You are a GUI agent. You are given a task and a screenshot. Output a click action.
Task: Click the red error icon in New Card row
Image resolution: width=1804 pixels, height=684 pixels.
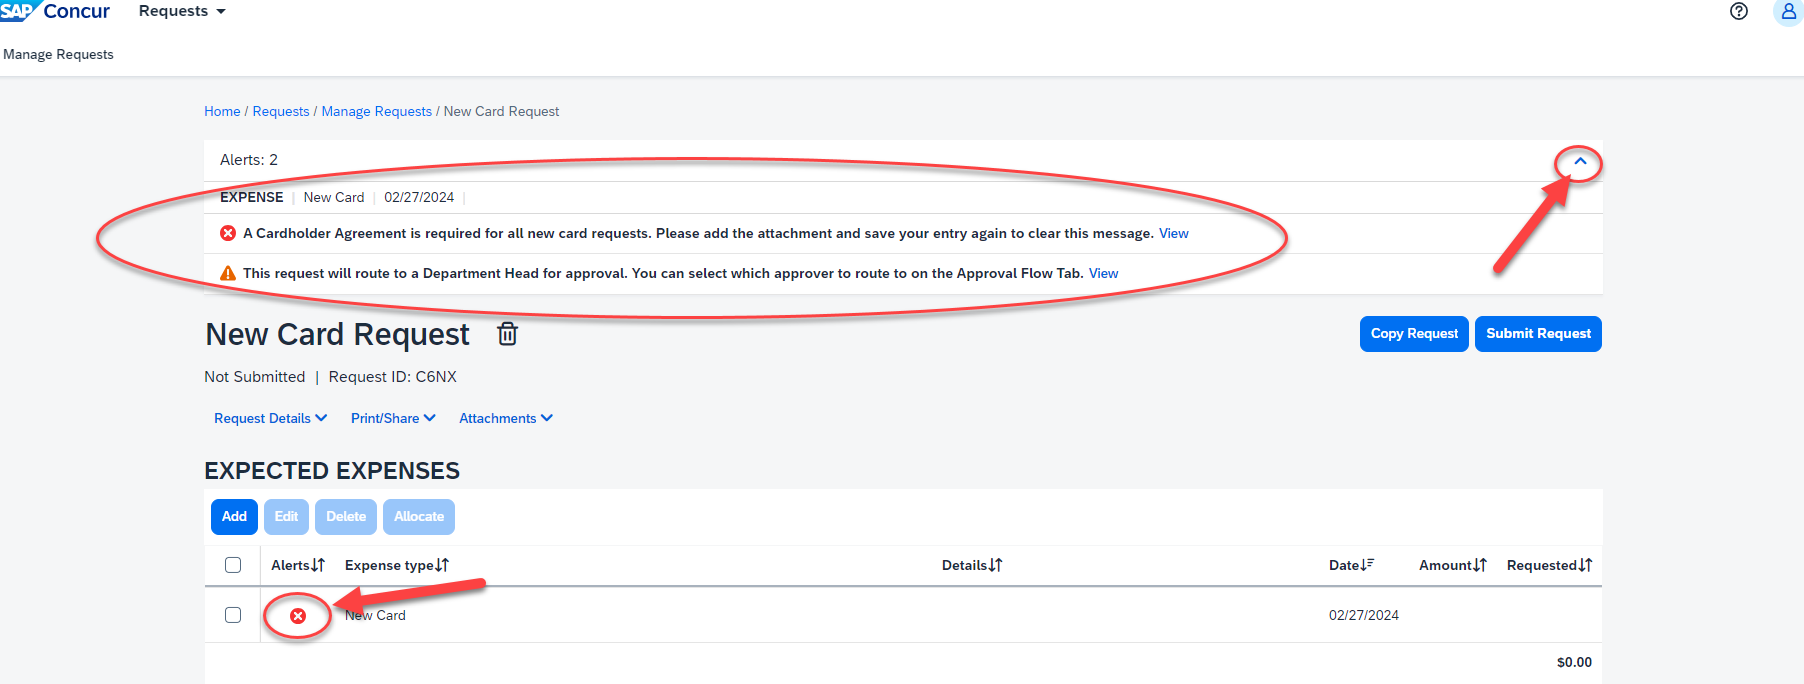[298, 616]
